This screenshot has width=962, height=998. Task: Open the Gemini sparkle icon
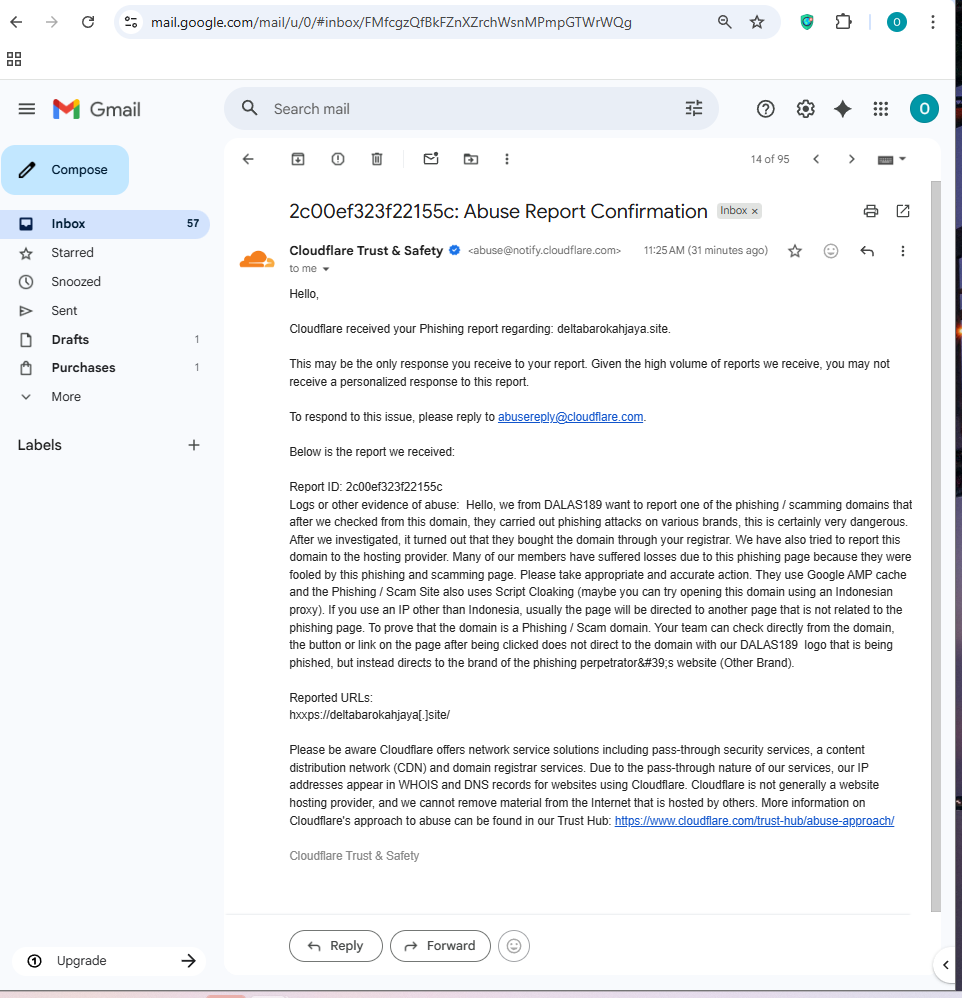click(842, 109)
